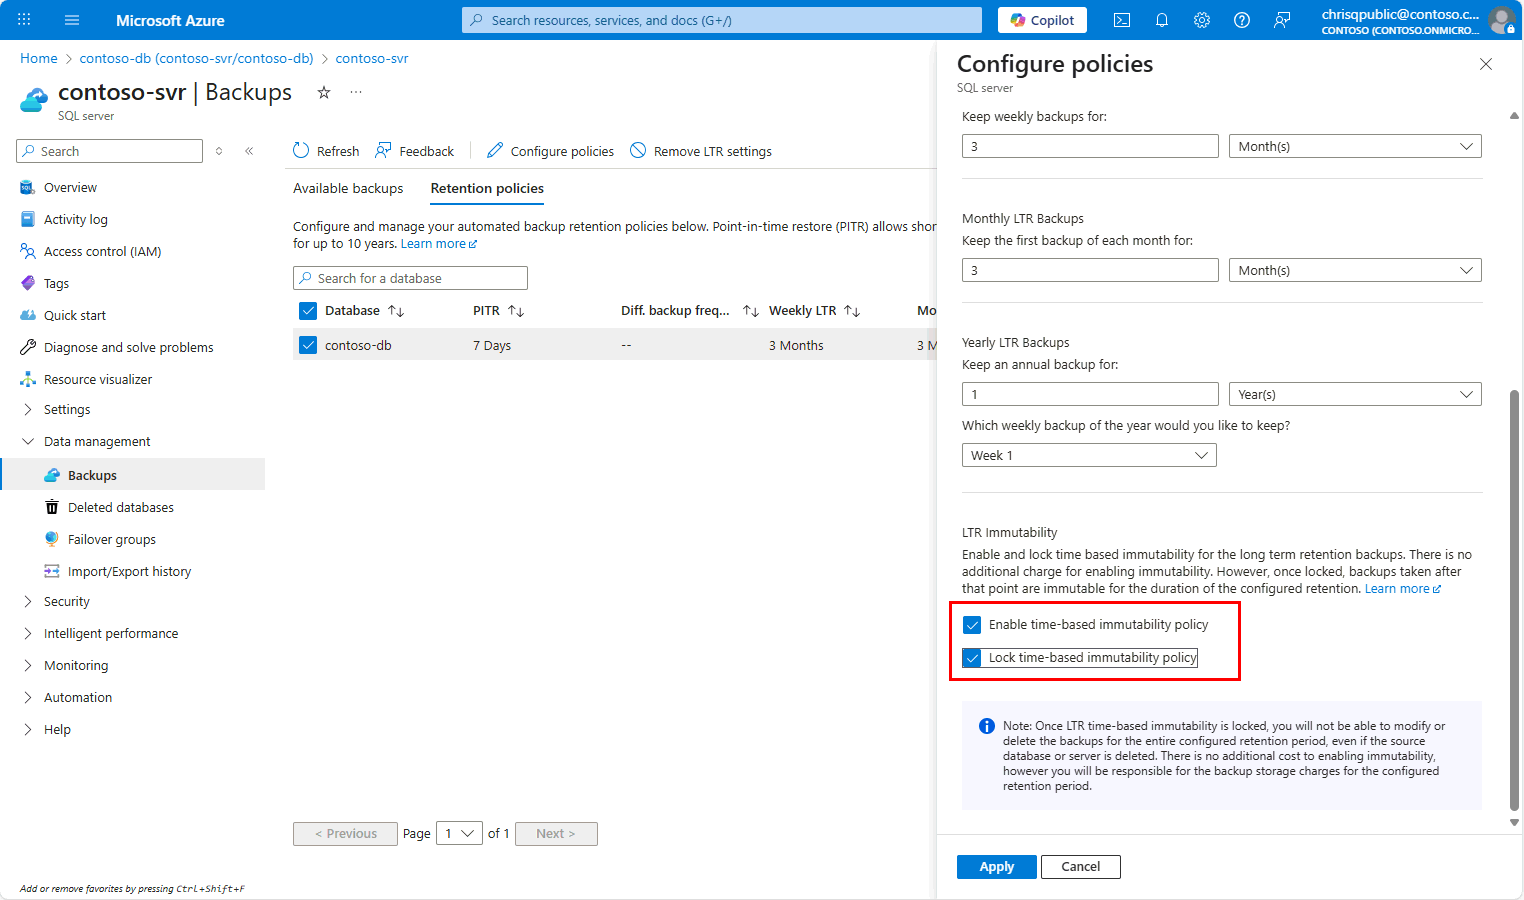Toggle Lock time-based immutability policy
Viewport: 1524px width, 900px height.
tap(972, 658)
